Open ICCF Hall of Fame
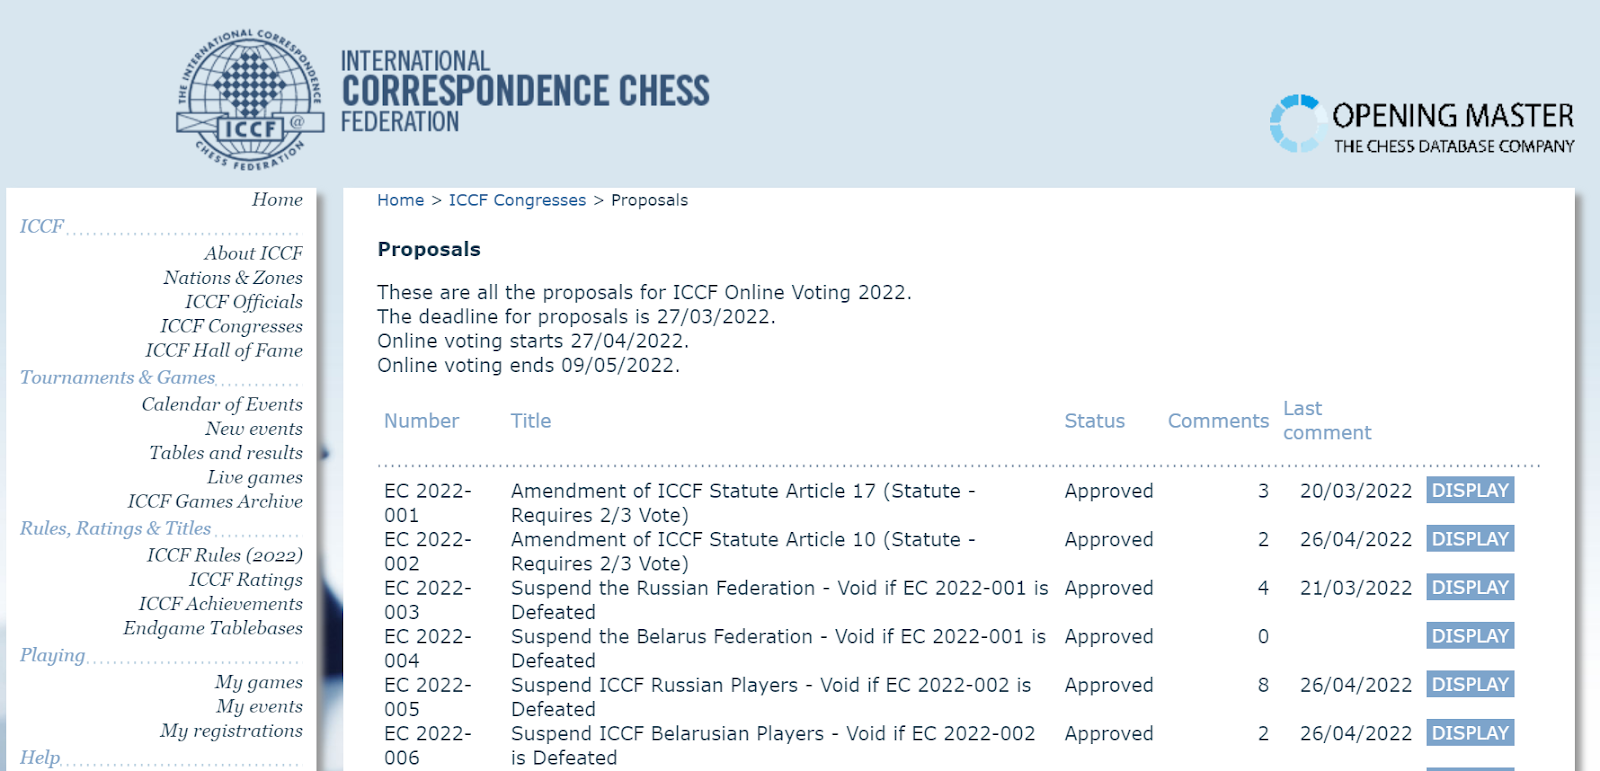The width and height of the screenshot is (1600, 771). tap(224, 350)
